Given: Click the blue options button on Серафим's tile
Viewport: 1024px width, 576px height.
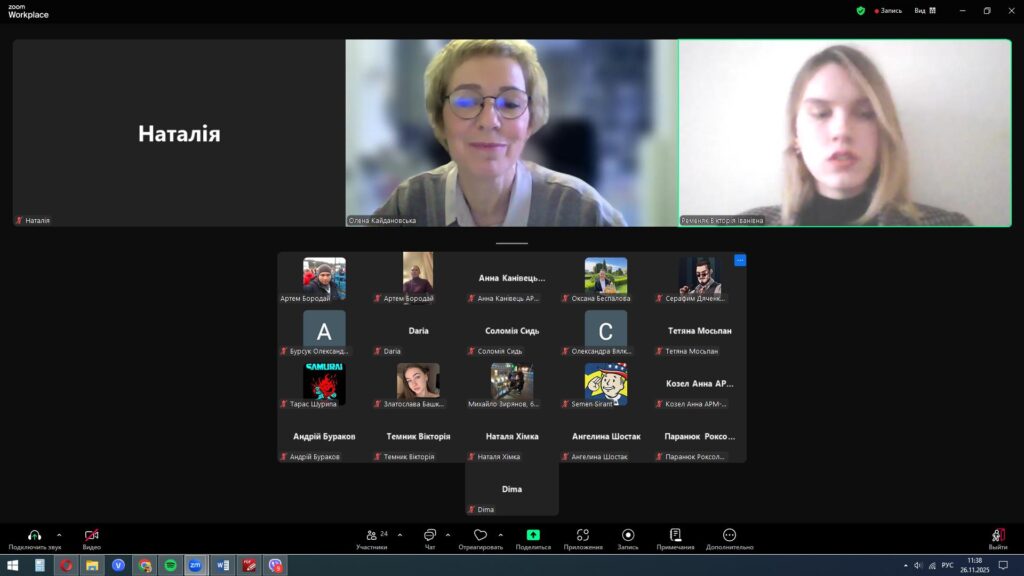Looking at the screenshot, I should point(740,260).
